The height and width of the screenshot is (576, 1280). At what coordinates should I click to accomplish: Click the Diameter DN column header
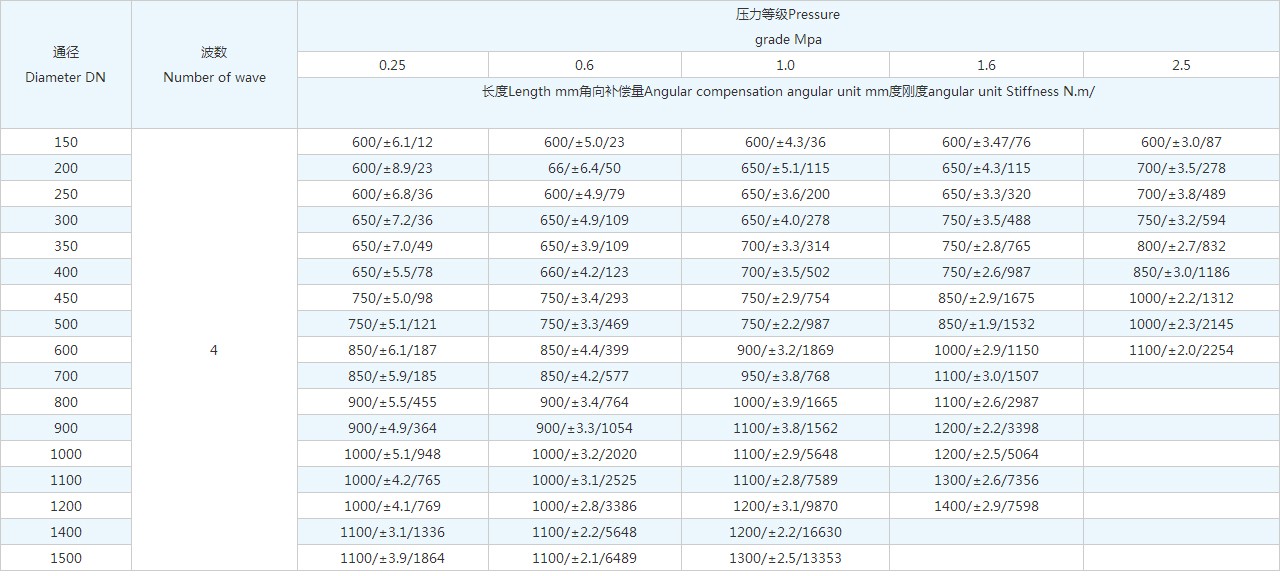point(66,65)
